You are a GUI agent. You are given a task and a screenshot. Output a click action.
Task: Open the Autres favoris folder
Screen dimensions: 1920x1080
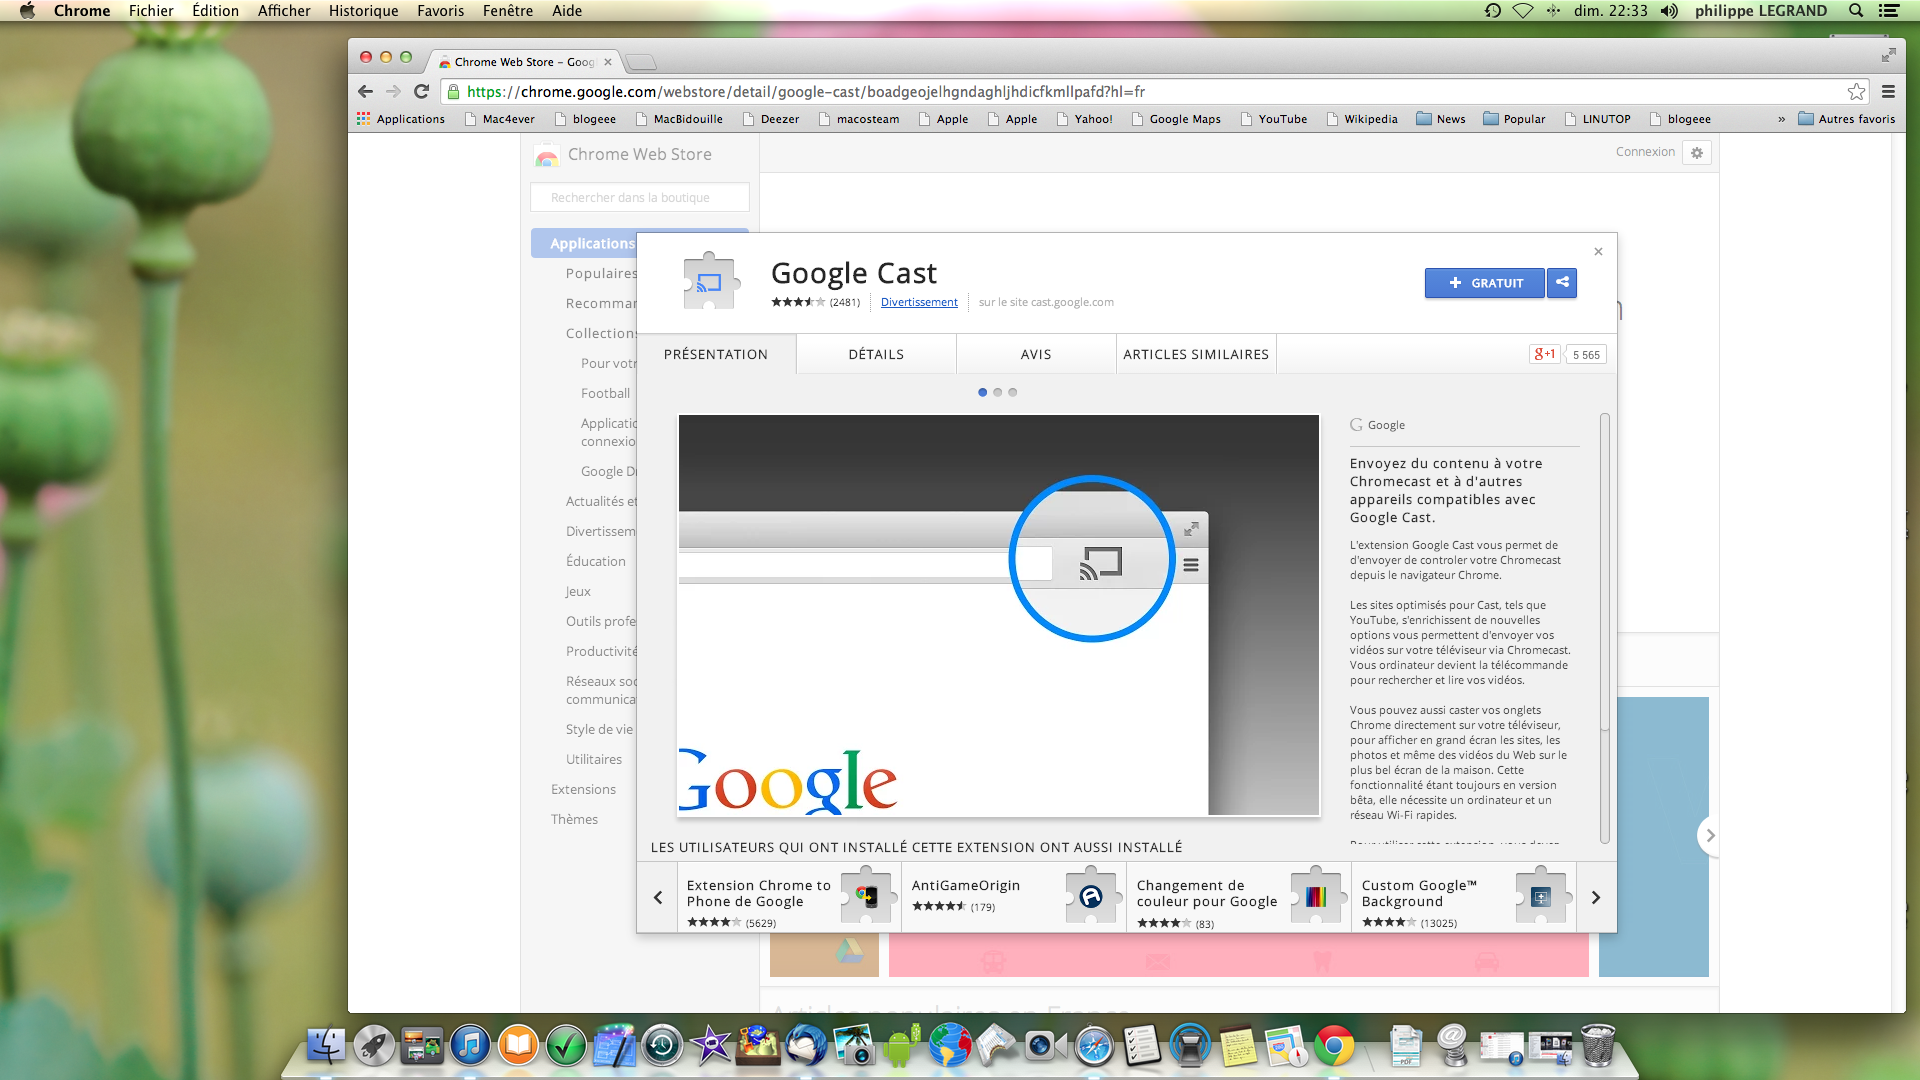[x=1847, y=119]
